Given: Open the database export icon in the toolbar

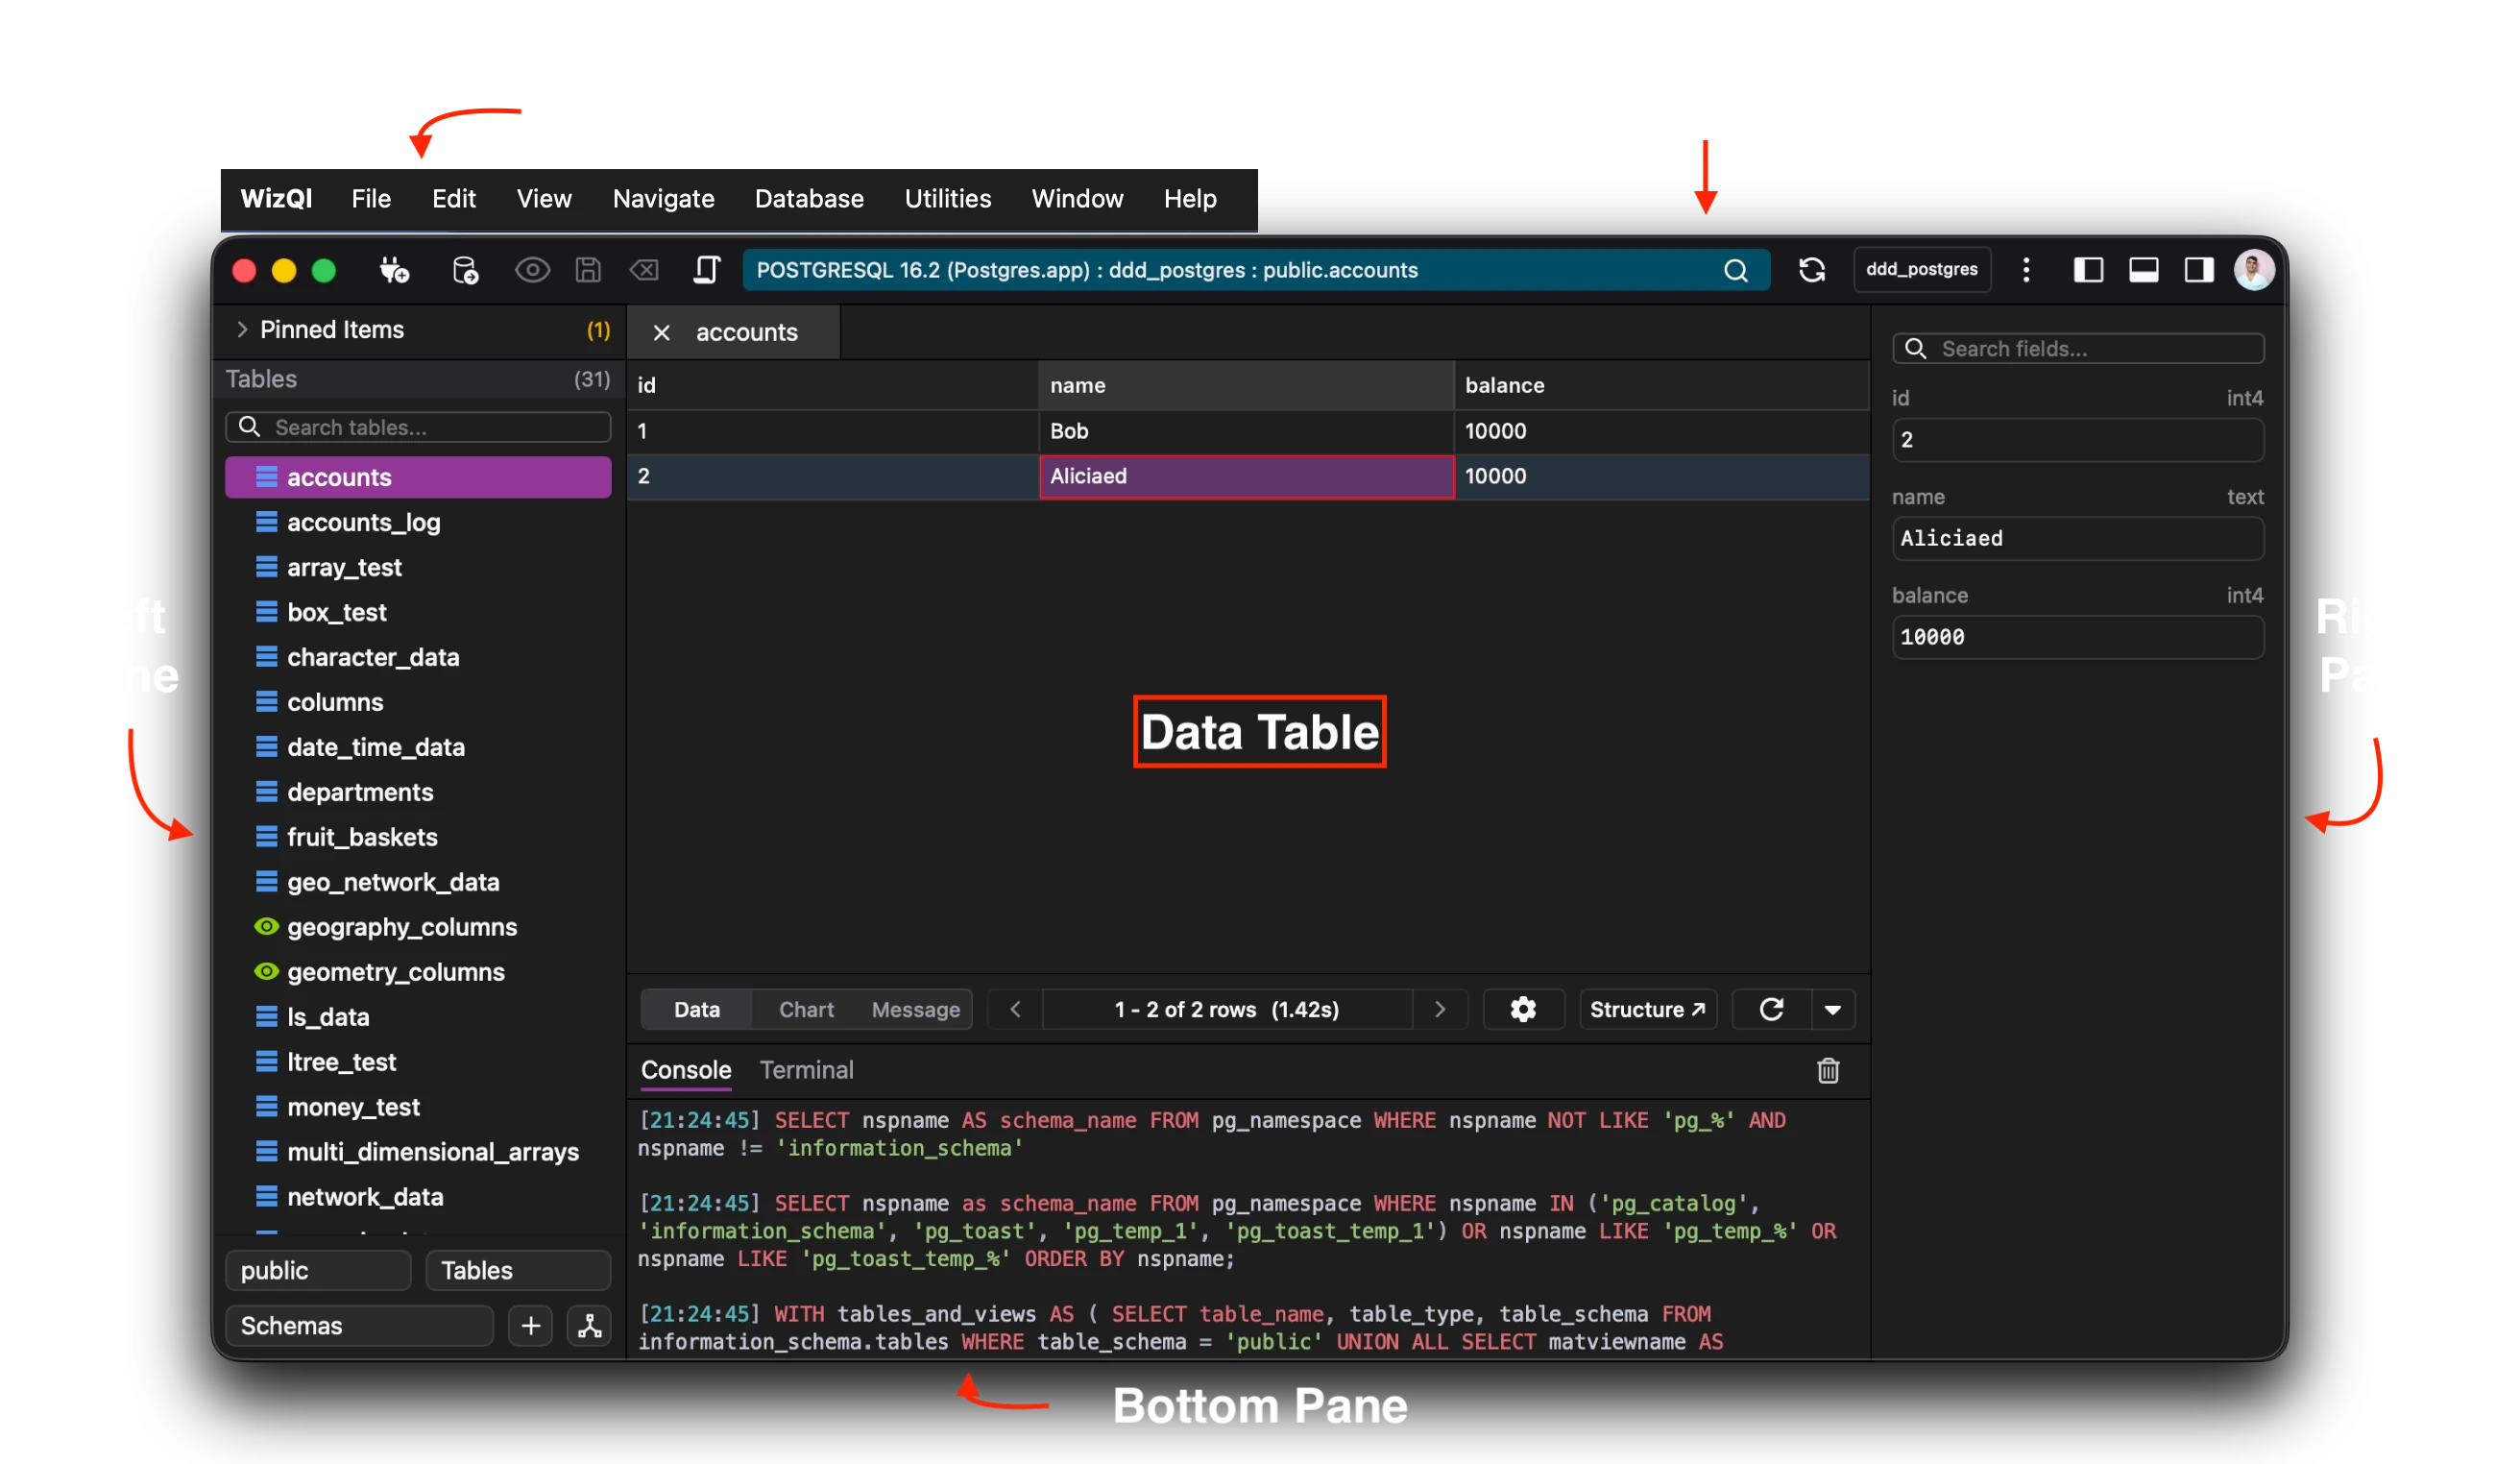Looking at the screenshot, I should [465, 270].
